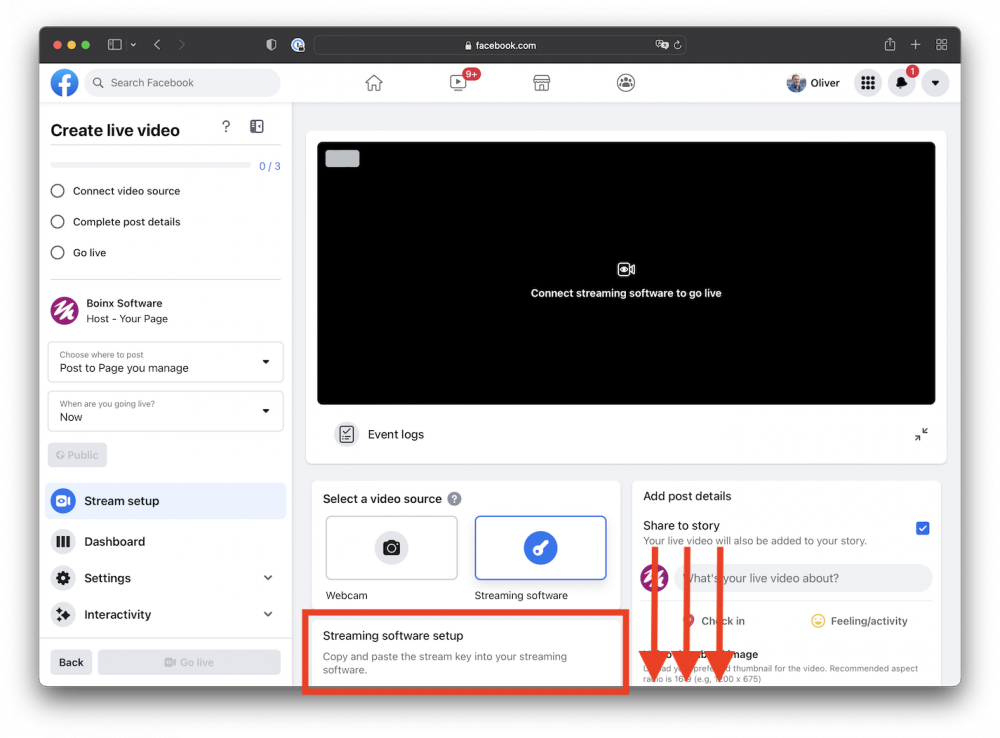This screenshot has height=738, width=1000.
Task: Open the Dashboard menu item
Action: coord(166,542)
